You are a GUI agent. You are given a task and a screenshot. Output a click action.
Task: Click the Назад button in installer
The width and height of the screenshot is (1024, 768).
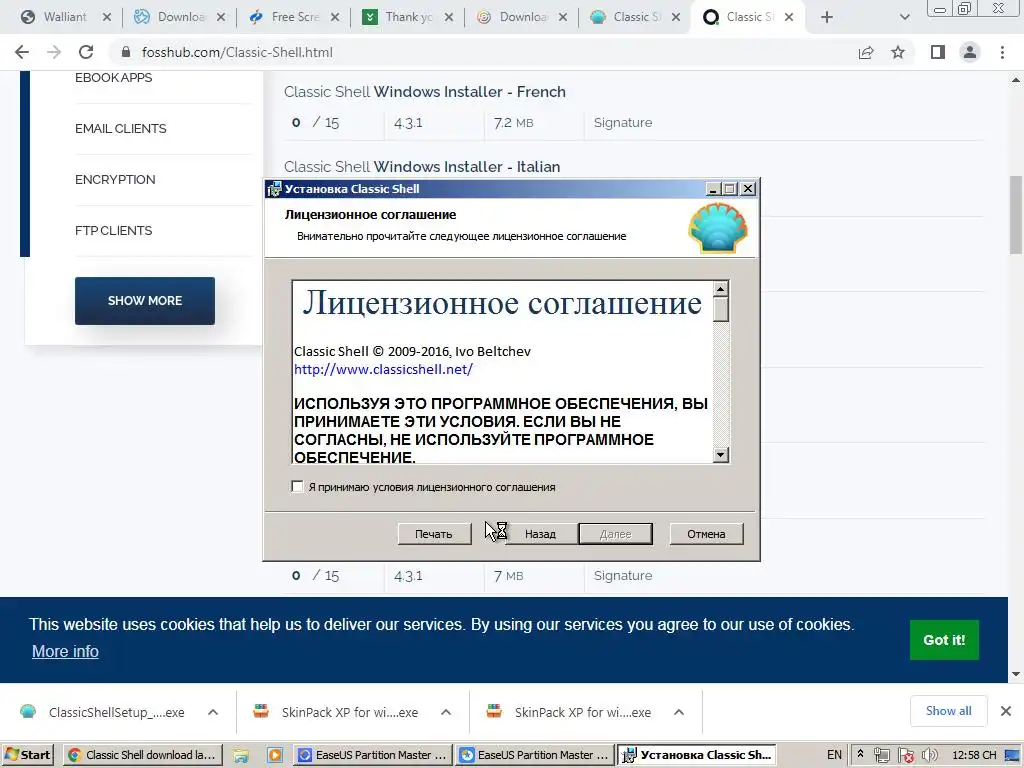point(539,534)
